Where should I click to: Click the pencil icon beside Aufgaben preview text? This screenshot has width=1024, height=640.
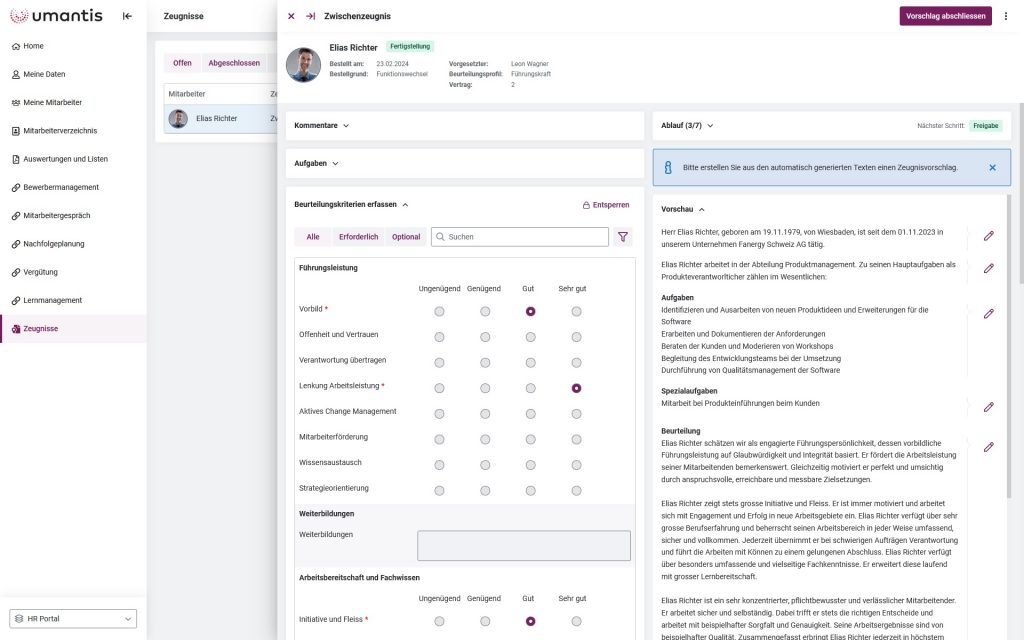988,313
